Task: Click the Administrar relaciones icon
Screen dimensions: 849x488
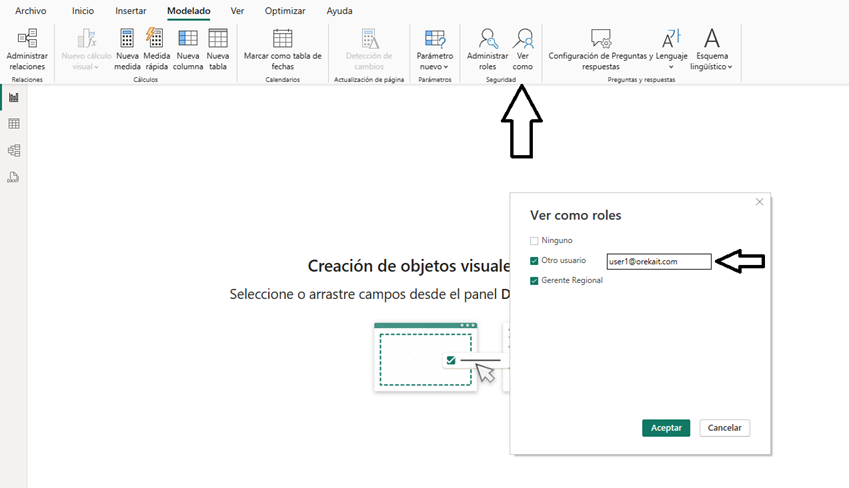Action: click(27, 39)
